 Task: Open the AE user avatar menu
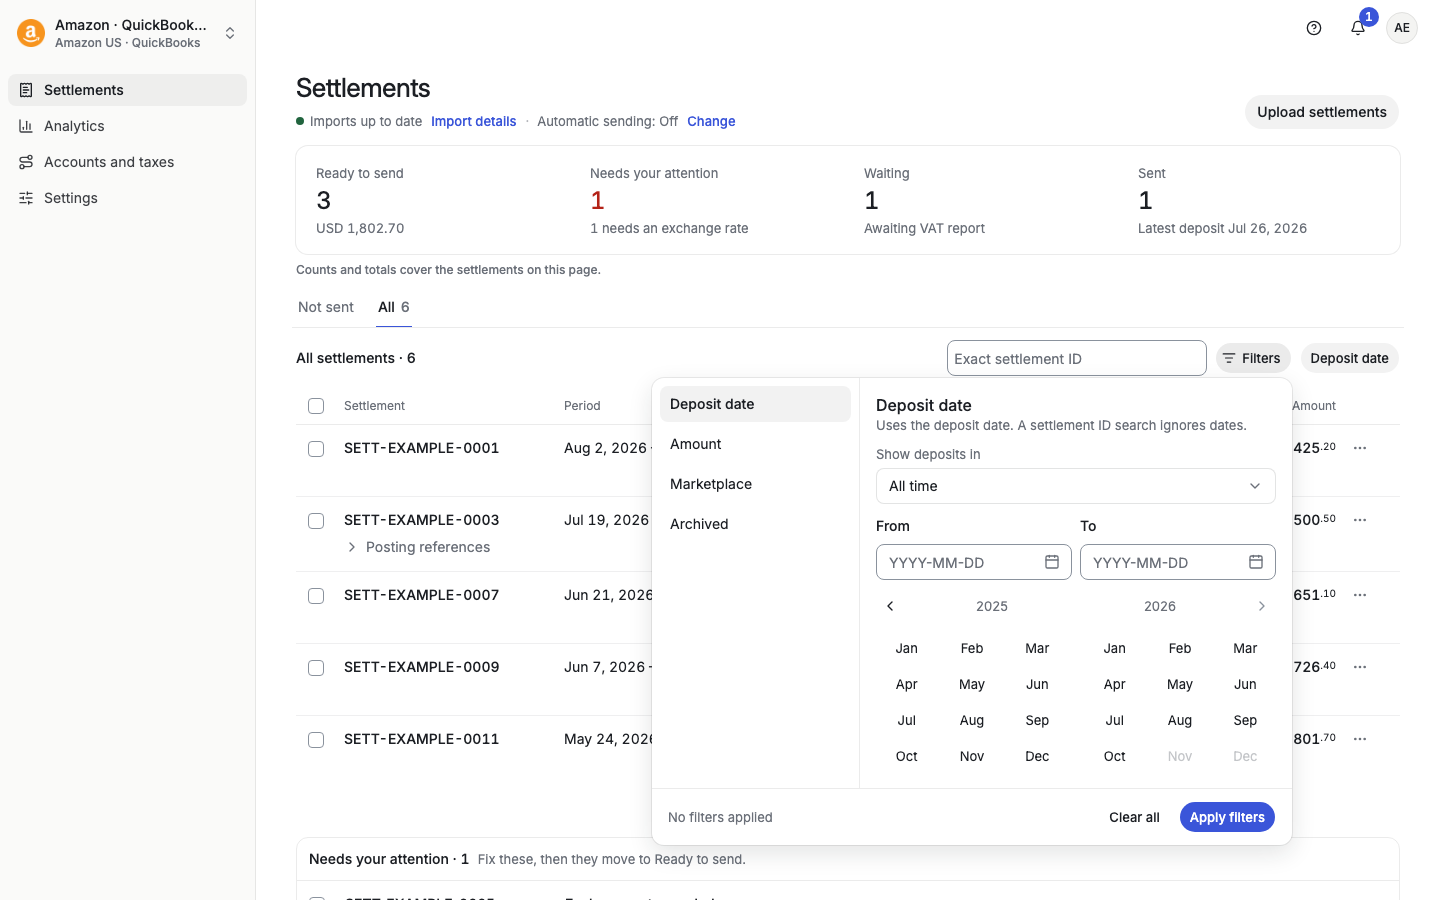(x=1402, y=28)
